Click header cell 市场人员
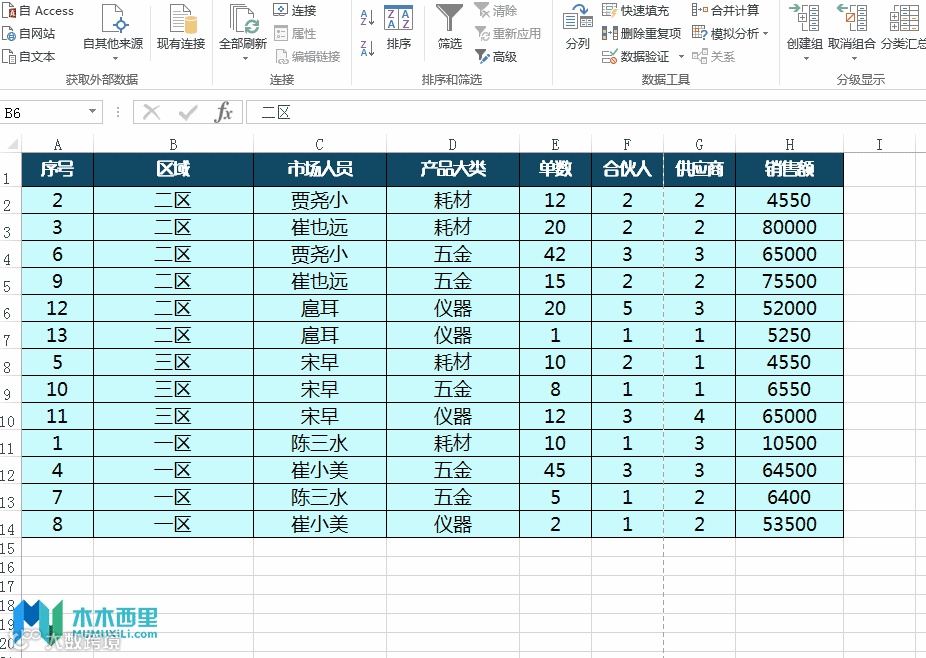The height and width of the screenshot is (658, 926). 319,170
